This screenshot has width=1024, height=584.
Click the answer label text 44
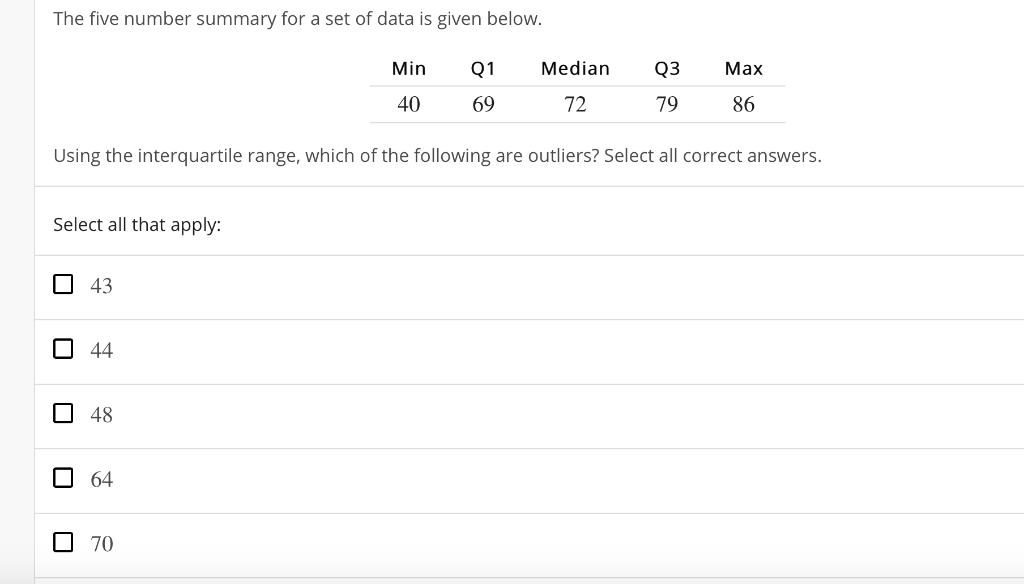pyautogui.click(x=101, y=351)
